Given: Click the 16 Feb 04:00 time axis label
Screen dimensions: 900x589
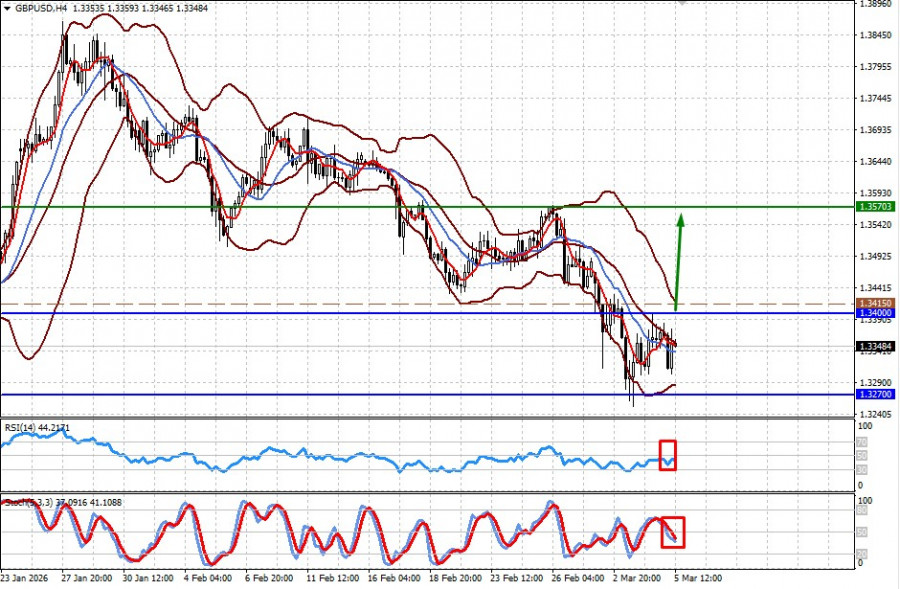Looking at the screenshot, I should 393,578.
